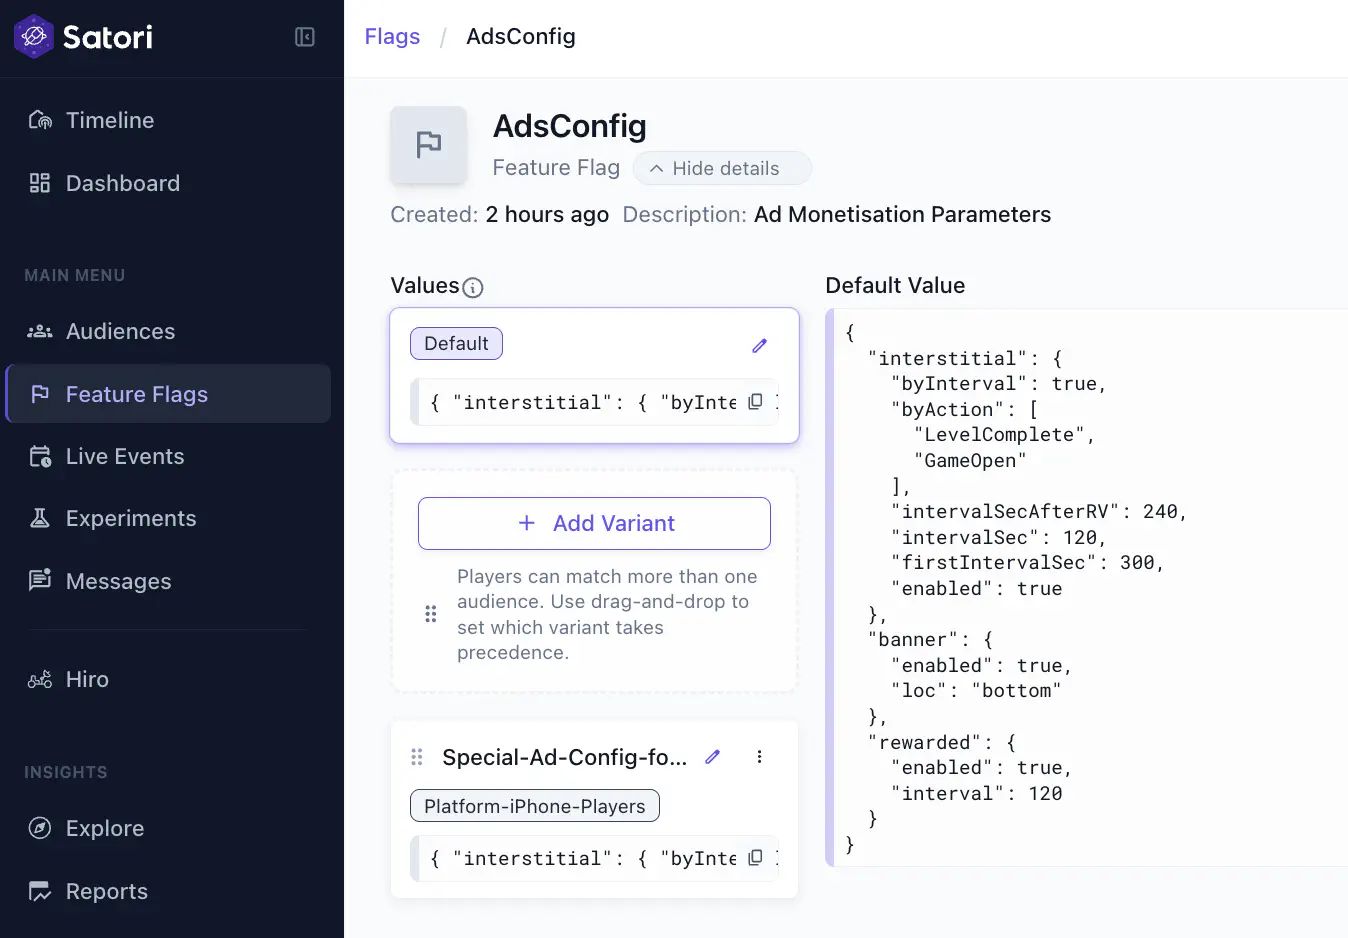
Task: Expand the truncated Special-Ad-Config variant name
Action: click(x=565, y=757)
